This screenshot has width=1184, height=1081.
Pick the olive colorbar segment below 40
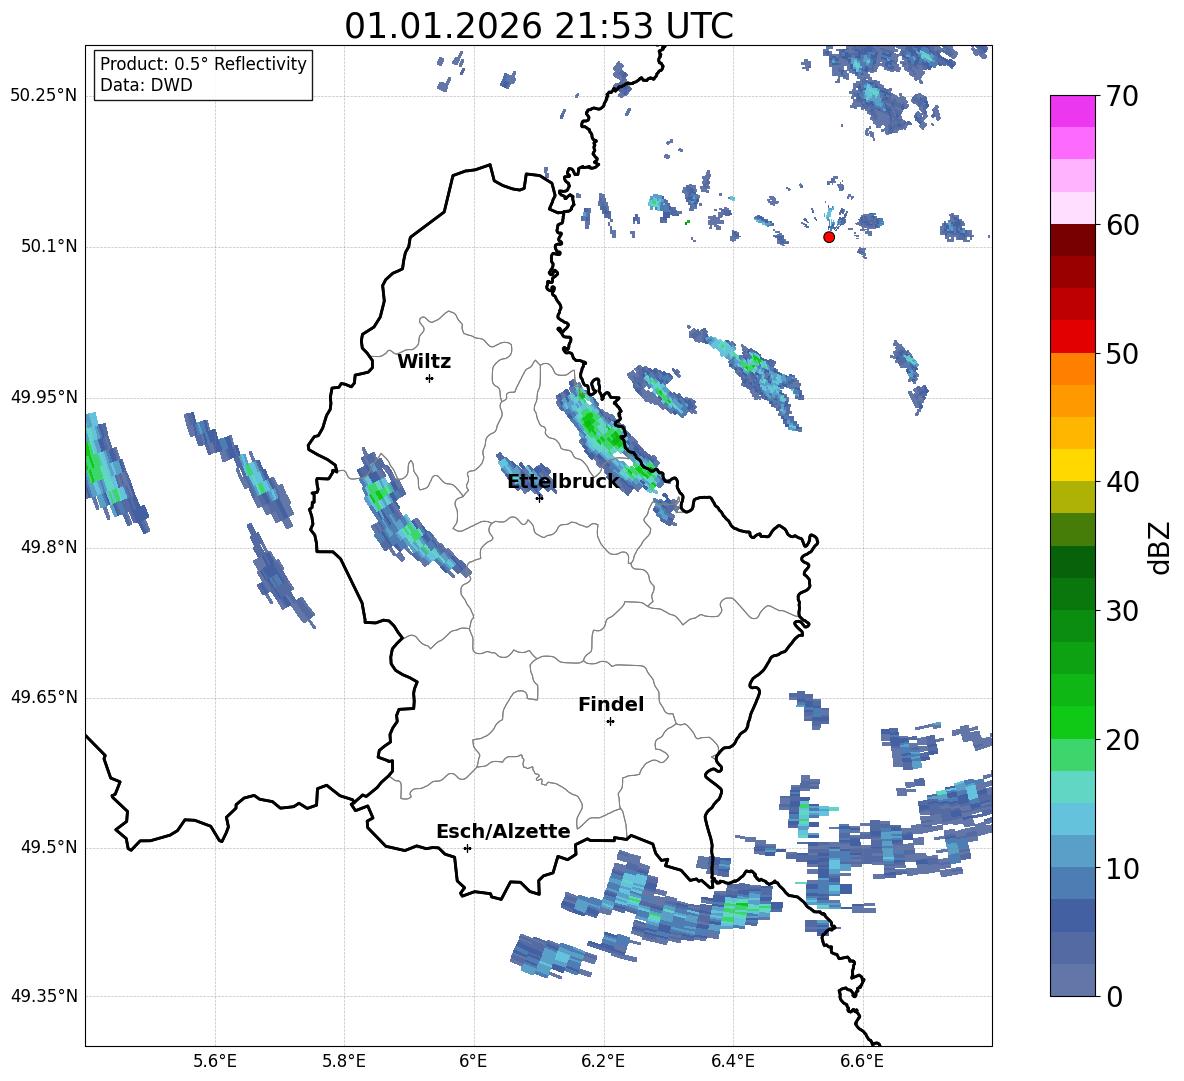tap(1072, 497)
